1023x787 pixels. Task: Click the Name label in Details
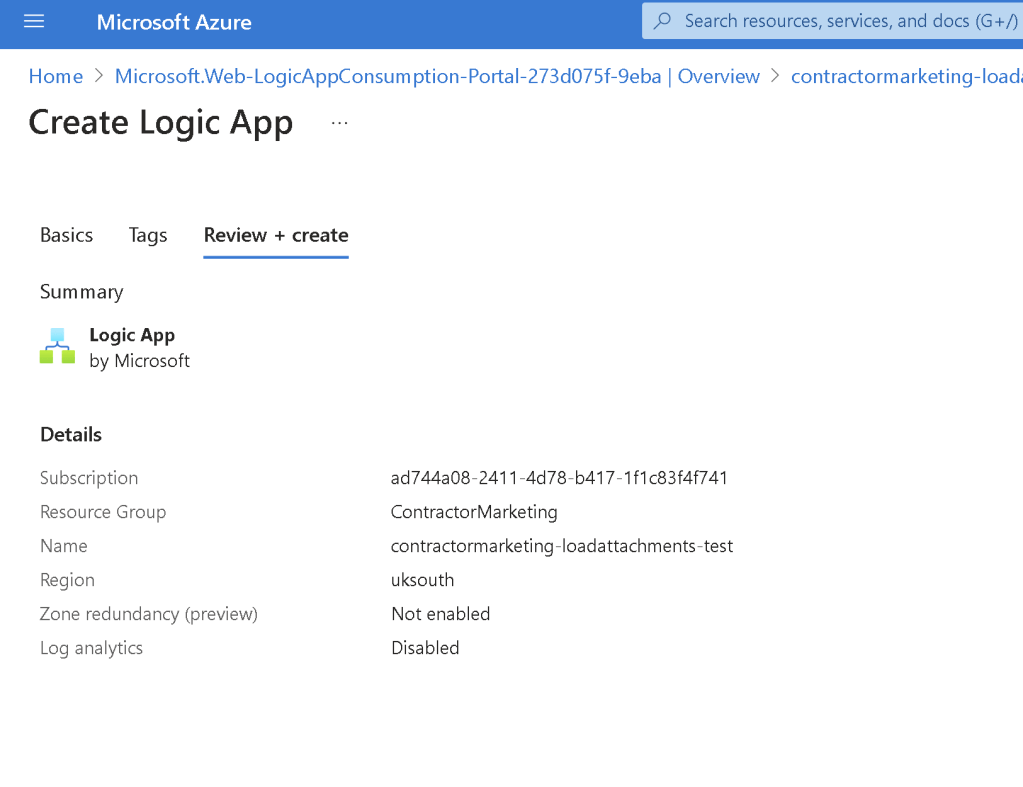tap(64, 546)
